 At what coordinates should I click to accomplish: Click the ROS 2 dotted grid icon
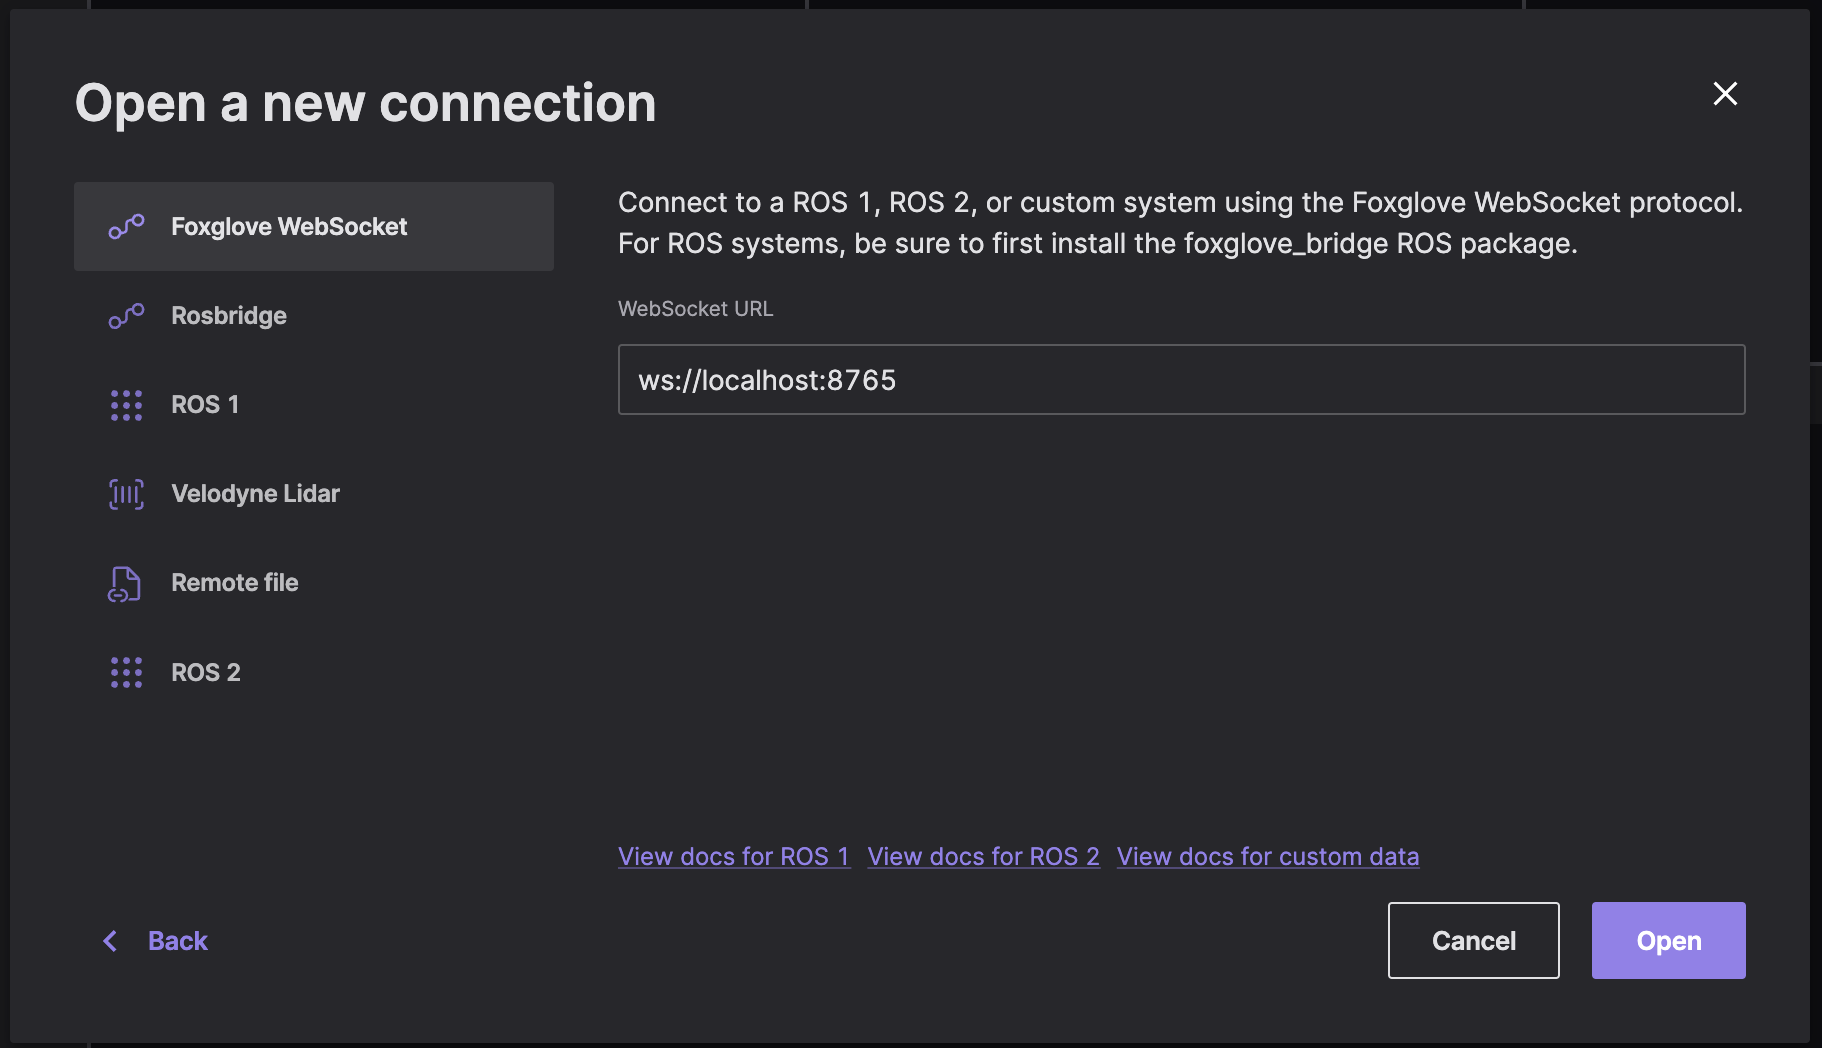coord(126,672)
